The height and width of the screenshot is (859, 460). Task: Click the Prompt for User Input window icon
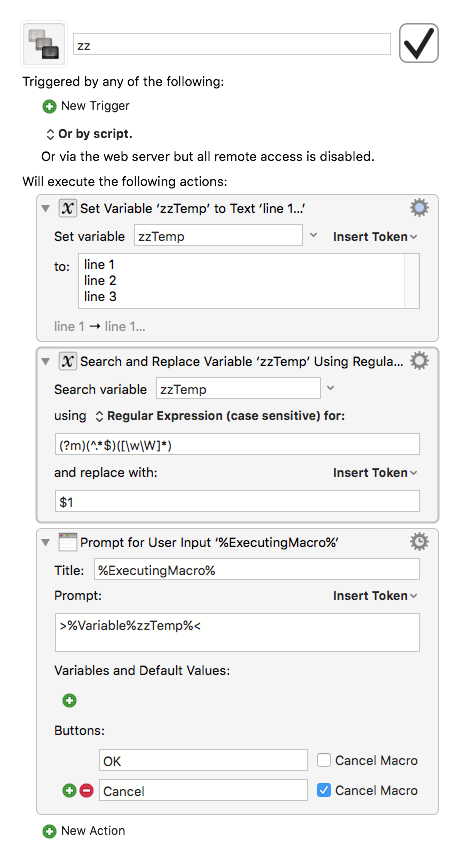(x=68, y=542)
